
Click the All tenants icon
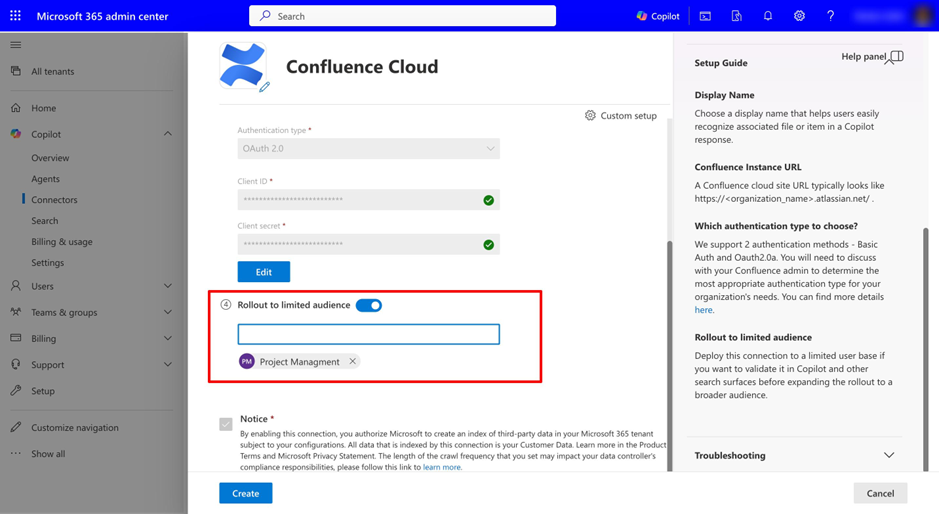point(16,71)
